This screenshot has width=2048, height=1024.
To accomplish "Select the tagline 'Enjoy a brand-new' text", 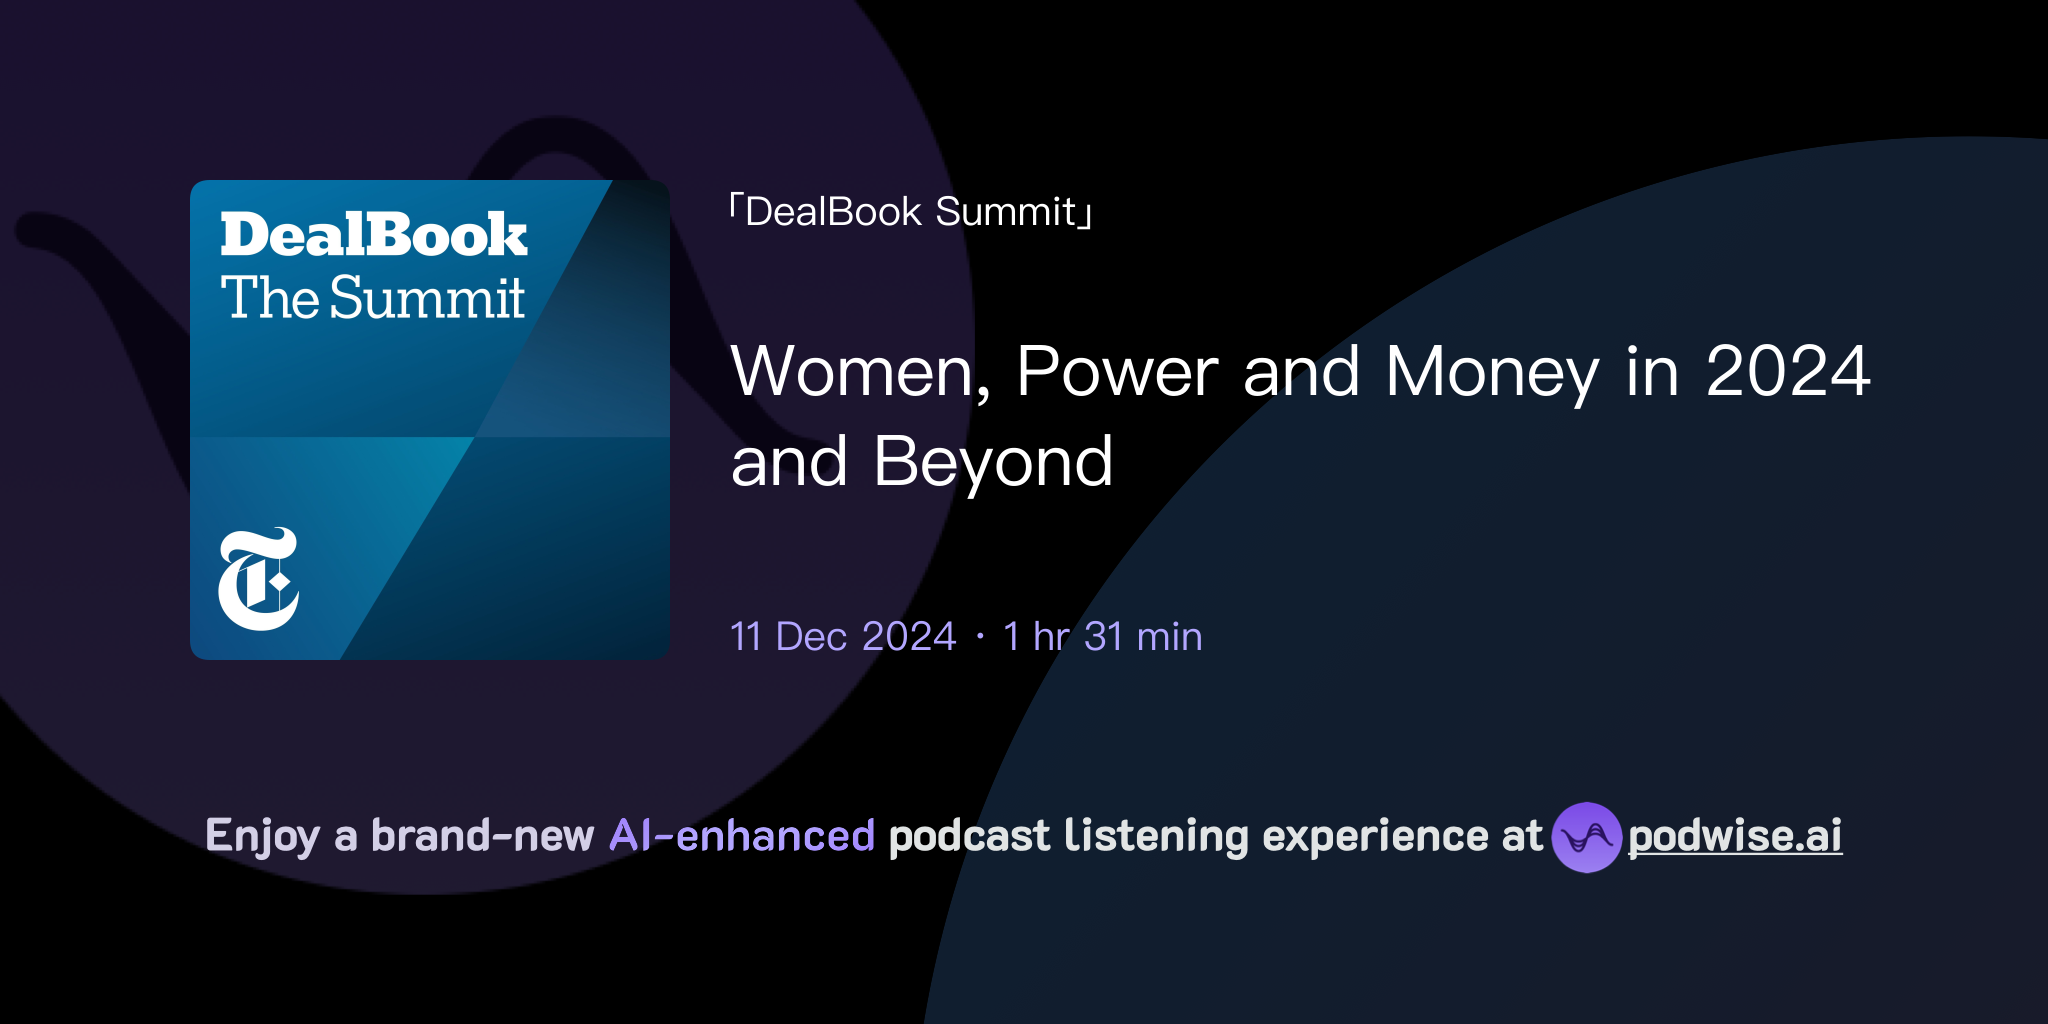I will [400, 836].
